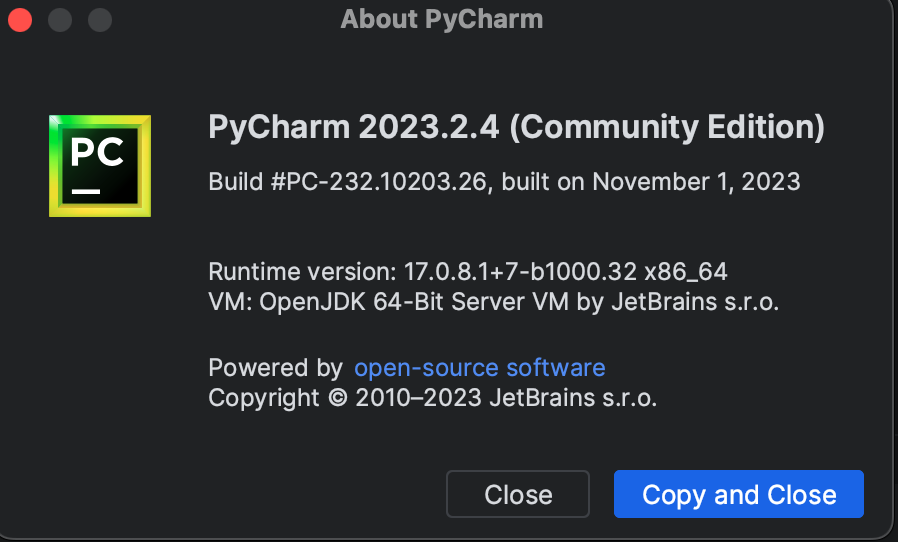Click the PyCharm PC logo icon
Image resolution: width=898 pixels, height=542 pixels.
[100, 165]
